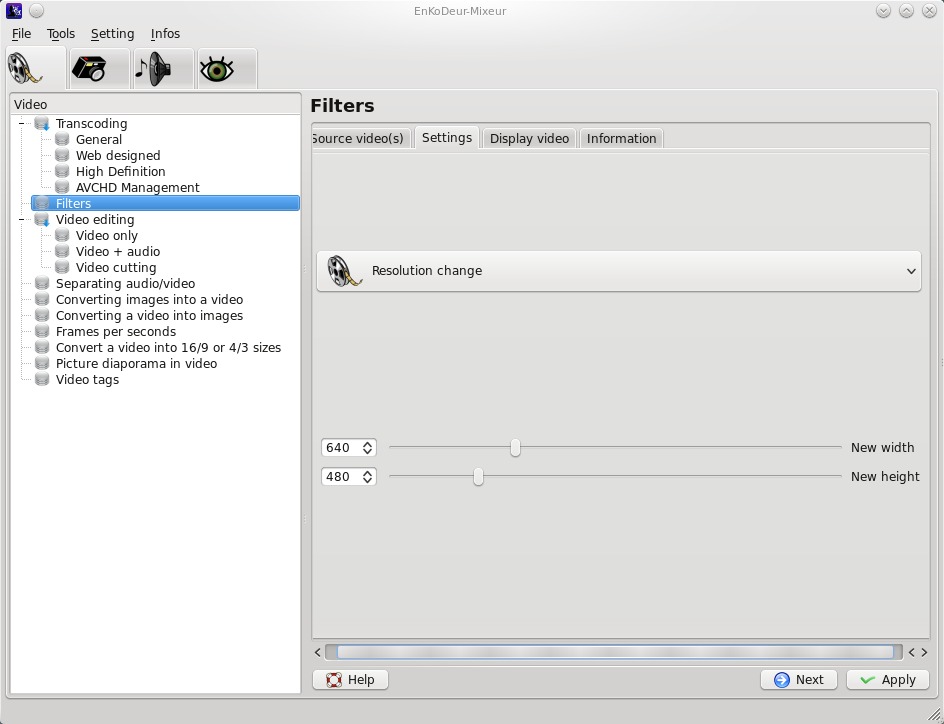The height and width of the screenshot is (724, 944).
Task: Open the Video film reel tab
Action: point(36,68)
